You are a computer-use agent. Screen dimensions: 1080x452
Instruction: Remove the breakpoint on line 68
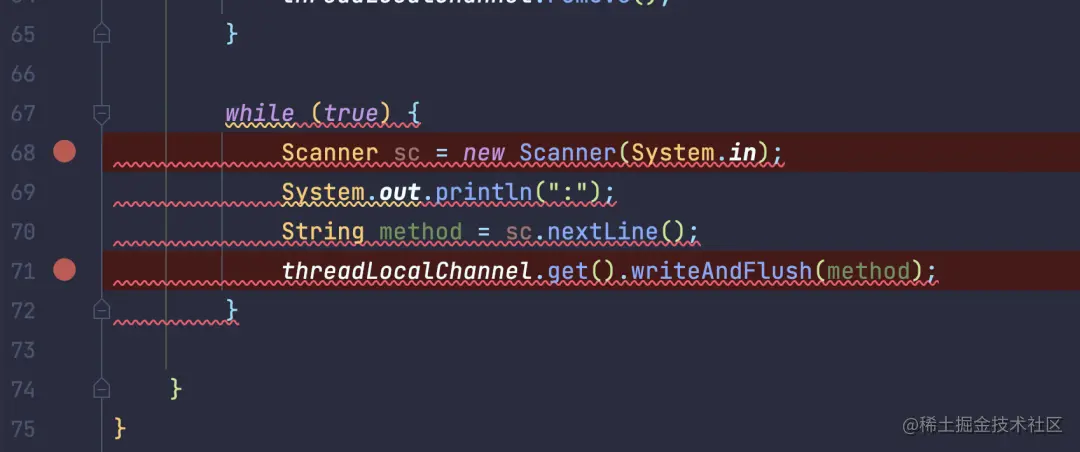(65, 152)
